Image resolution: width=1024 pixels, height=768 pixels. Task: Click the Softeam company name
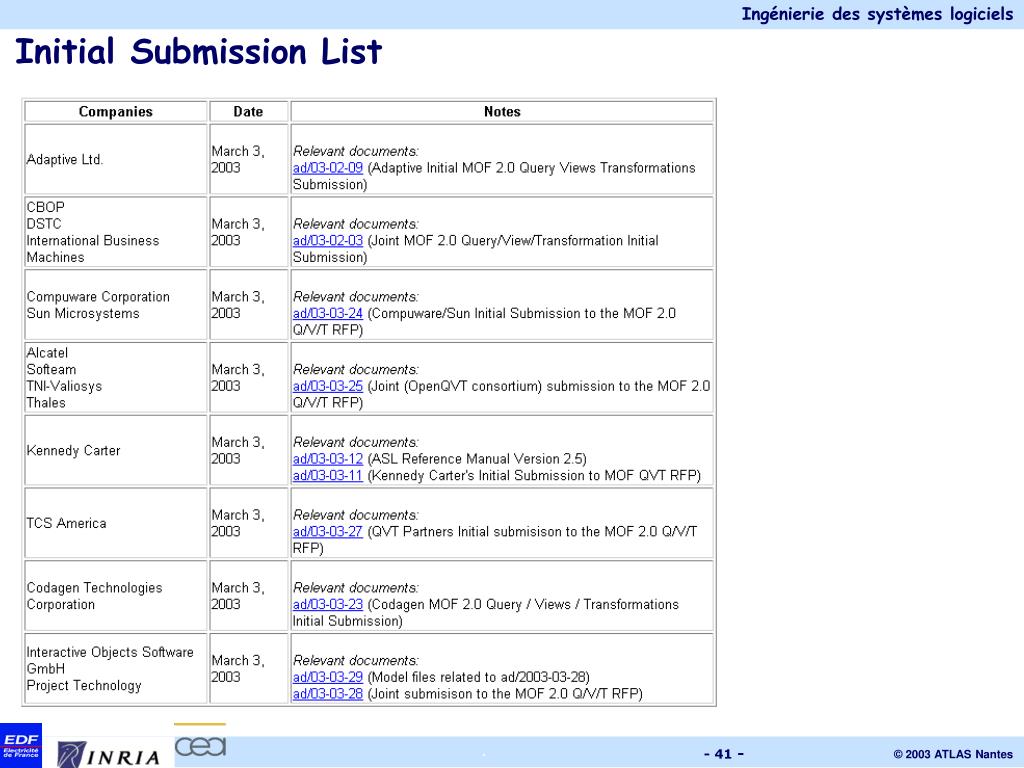pos(51,370)
